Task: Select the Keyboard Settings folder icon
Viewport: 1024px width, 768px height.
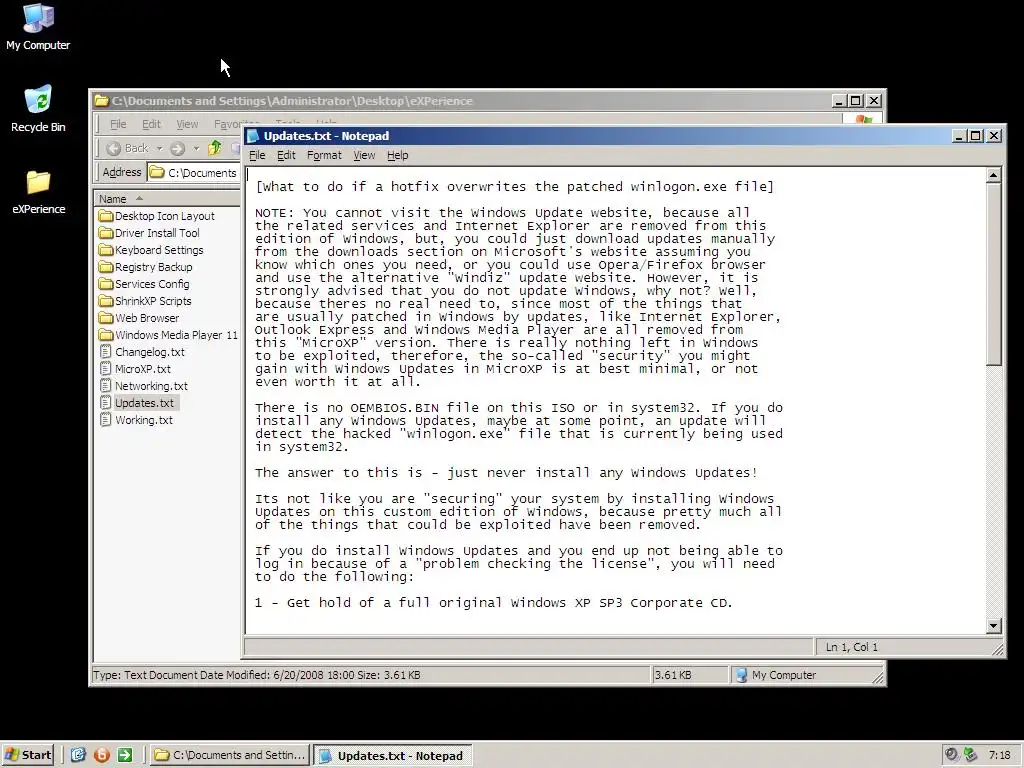Action: 106,249
